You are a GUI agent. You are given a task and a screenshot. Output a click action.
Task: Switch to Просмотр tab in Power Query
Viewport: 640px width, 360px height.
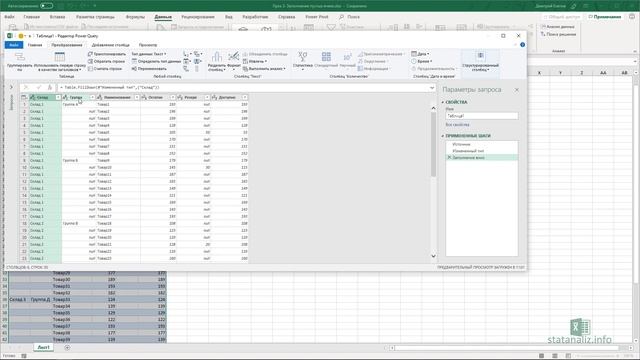(148, 45)
